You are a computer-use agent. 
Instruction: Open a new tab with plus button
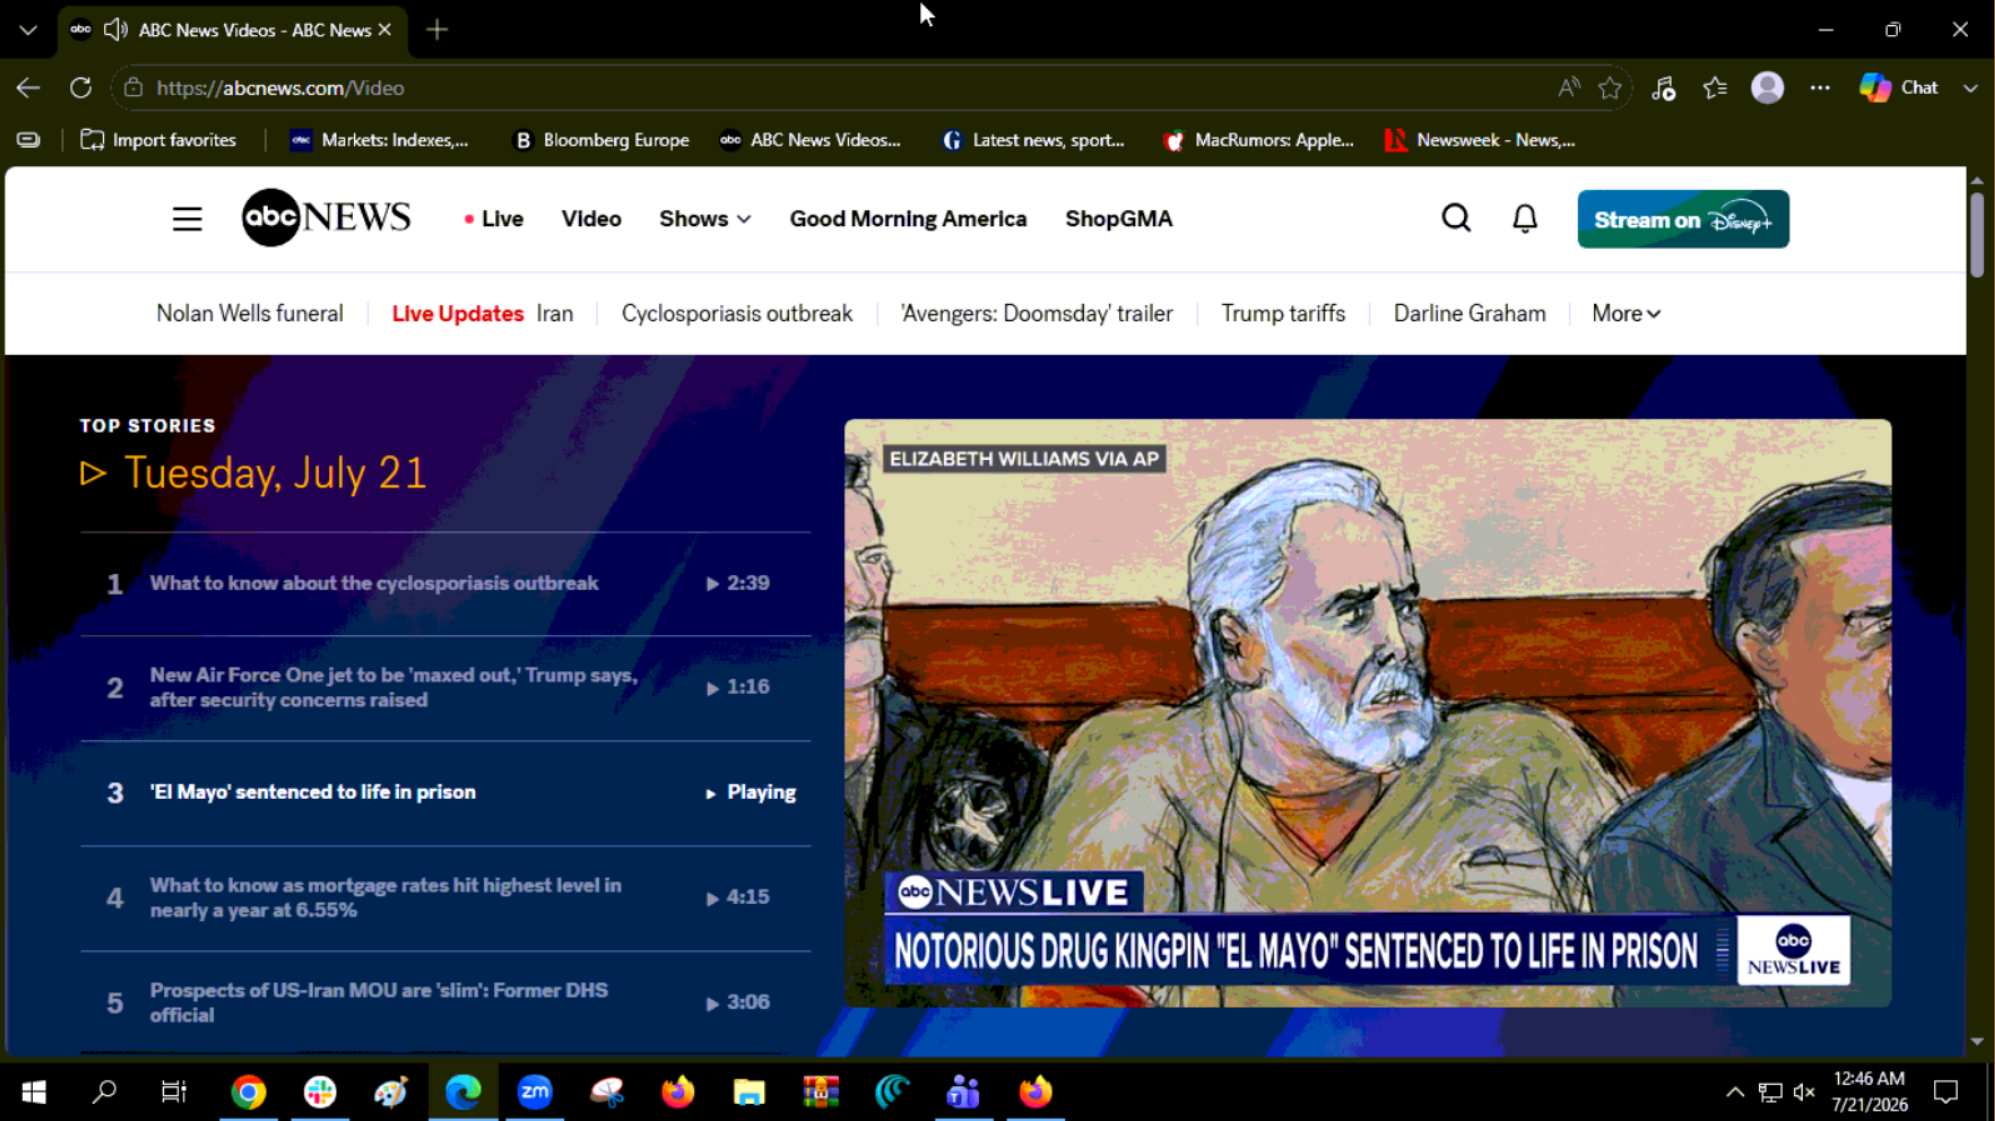coord(437,30)
